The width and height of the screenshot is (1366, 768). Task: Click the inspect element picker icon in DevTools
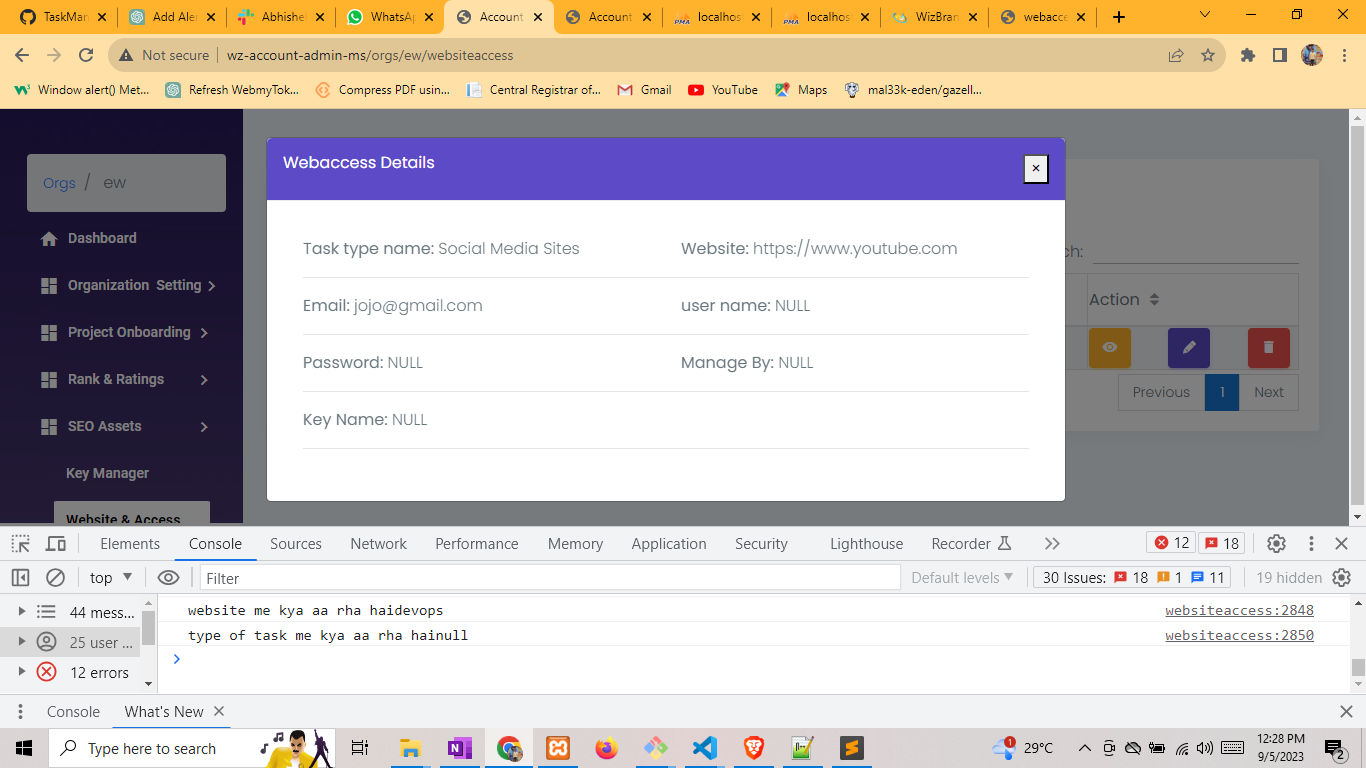coord(20,544)
